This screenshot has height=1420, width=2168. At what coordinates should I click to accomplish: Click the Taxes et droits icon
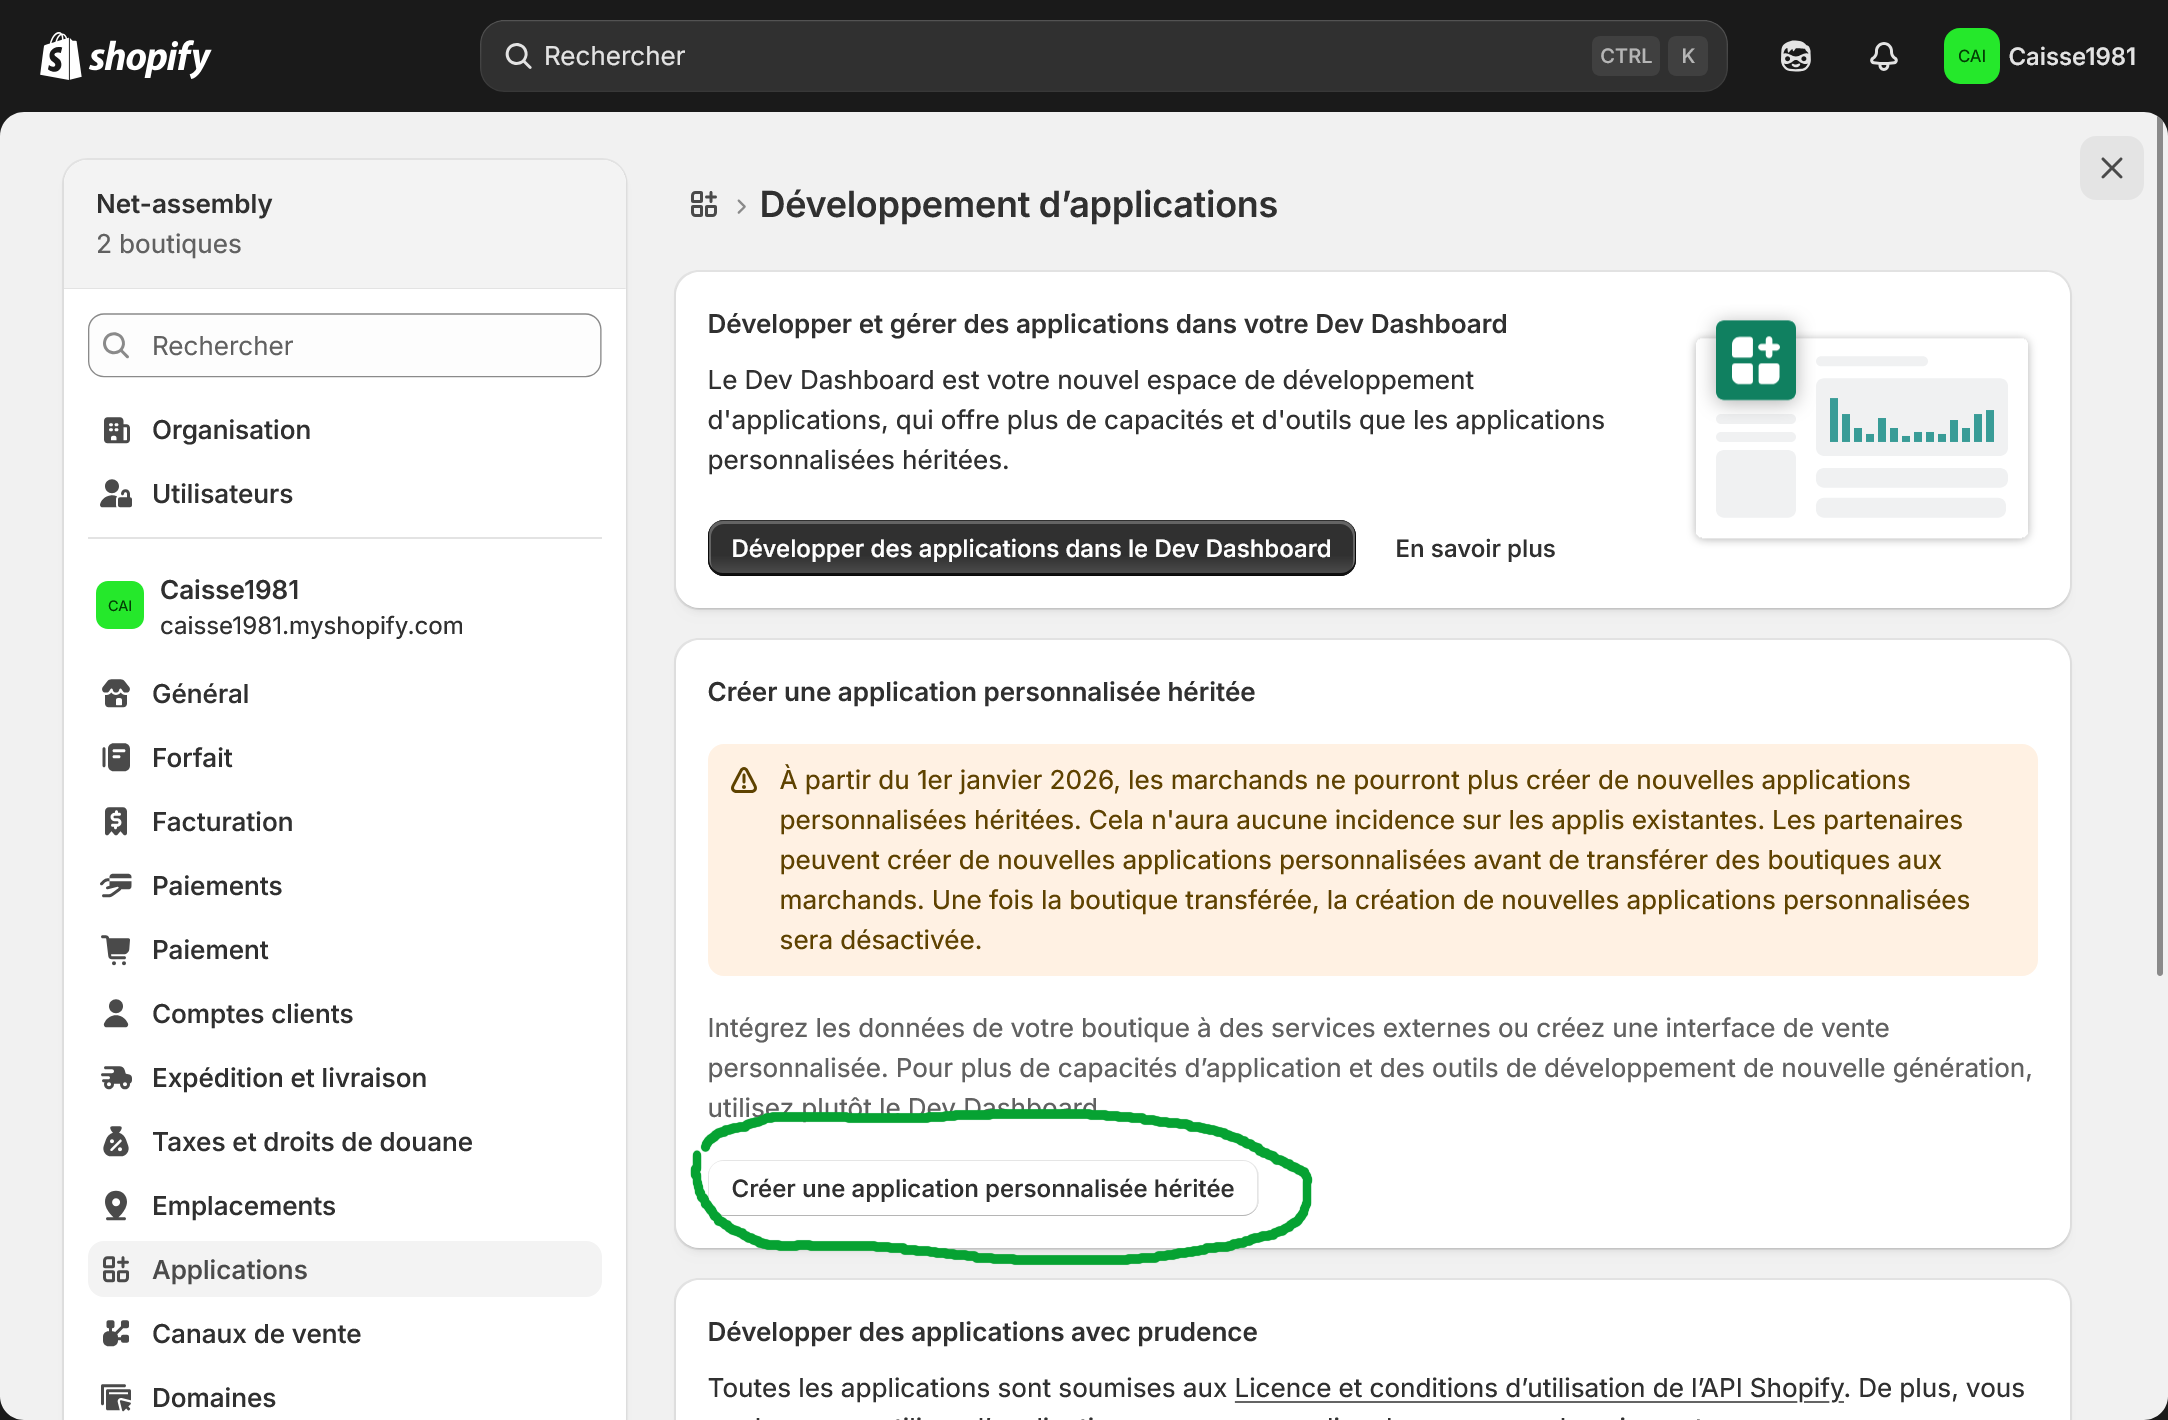(x=116, y=1142)
